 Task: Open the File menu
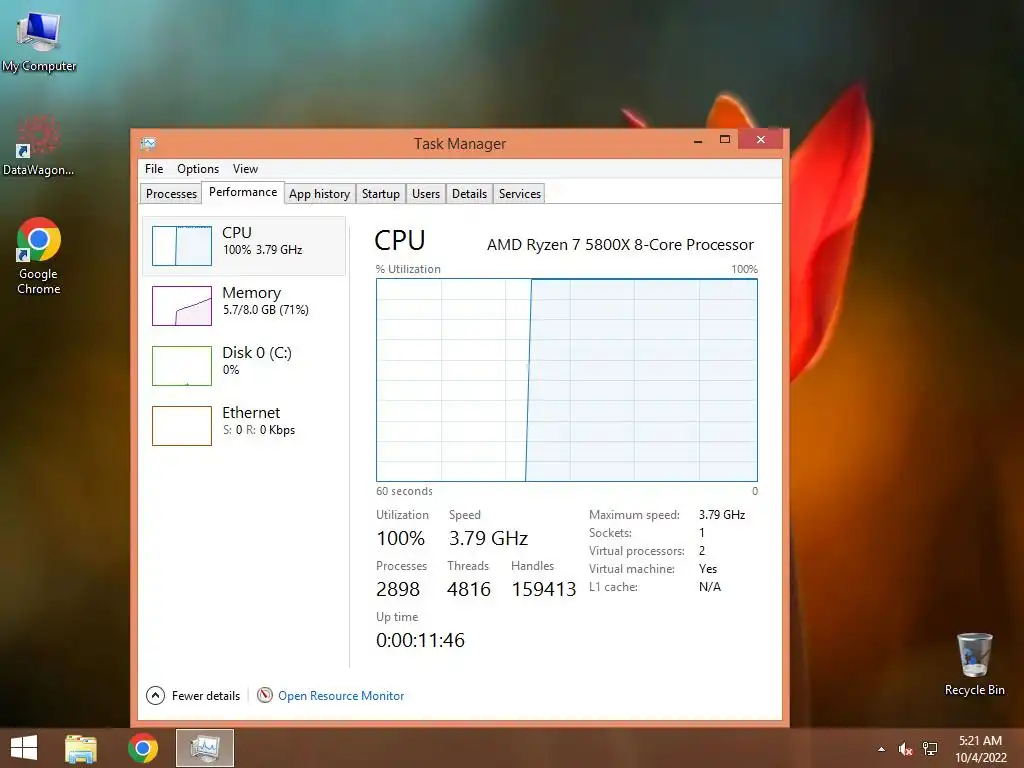click(154, 168)
